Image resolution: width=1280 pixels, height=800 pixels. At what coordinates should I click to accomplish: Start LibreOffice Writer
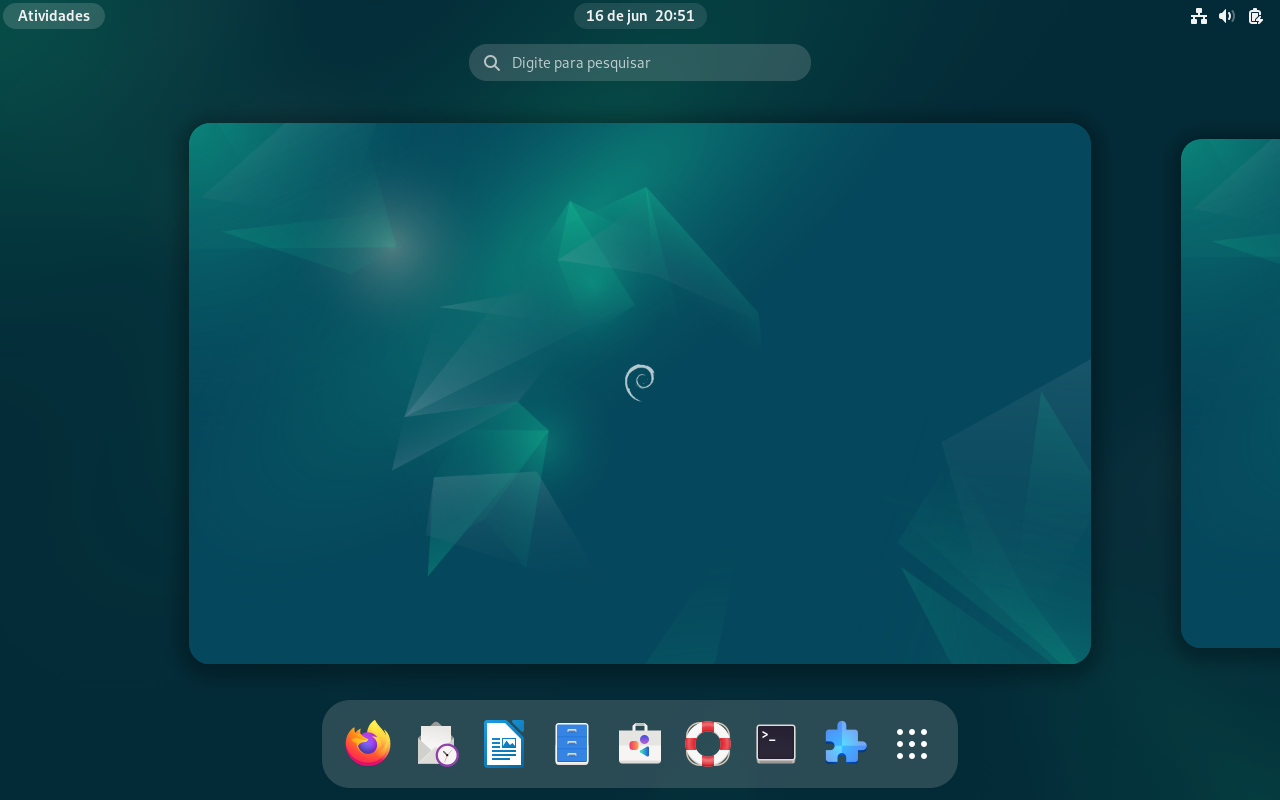504,744
